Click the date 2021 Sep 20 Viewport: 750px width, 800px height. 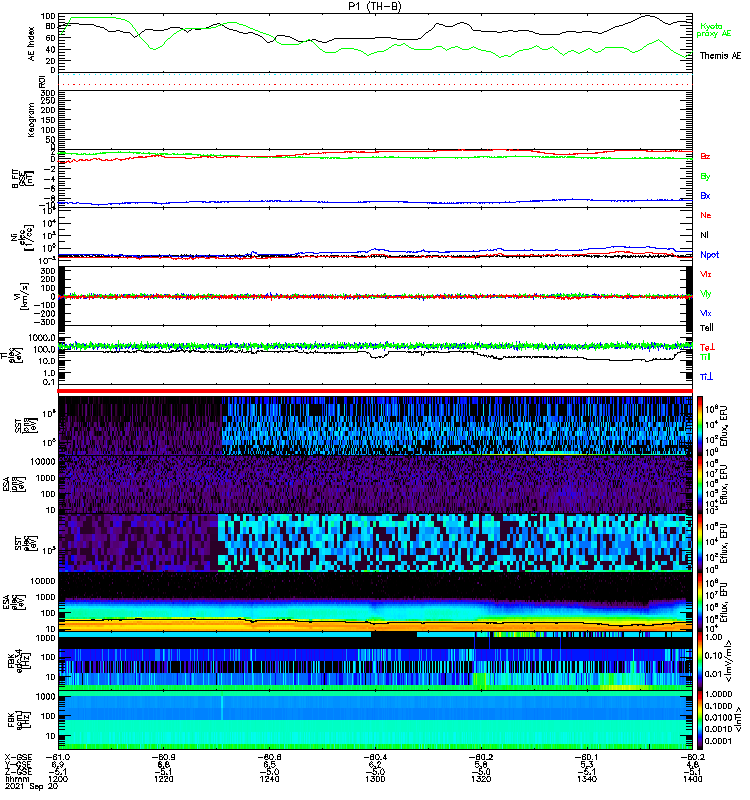31,786
